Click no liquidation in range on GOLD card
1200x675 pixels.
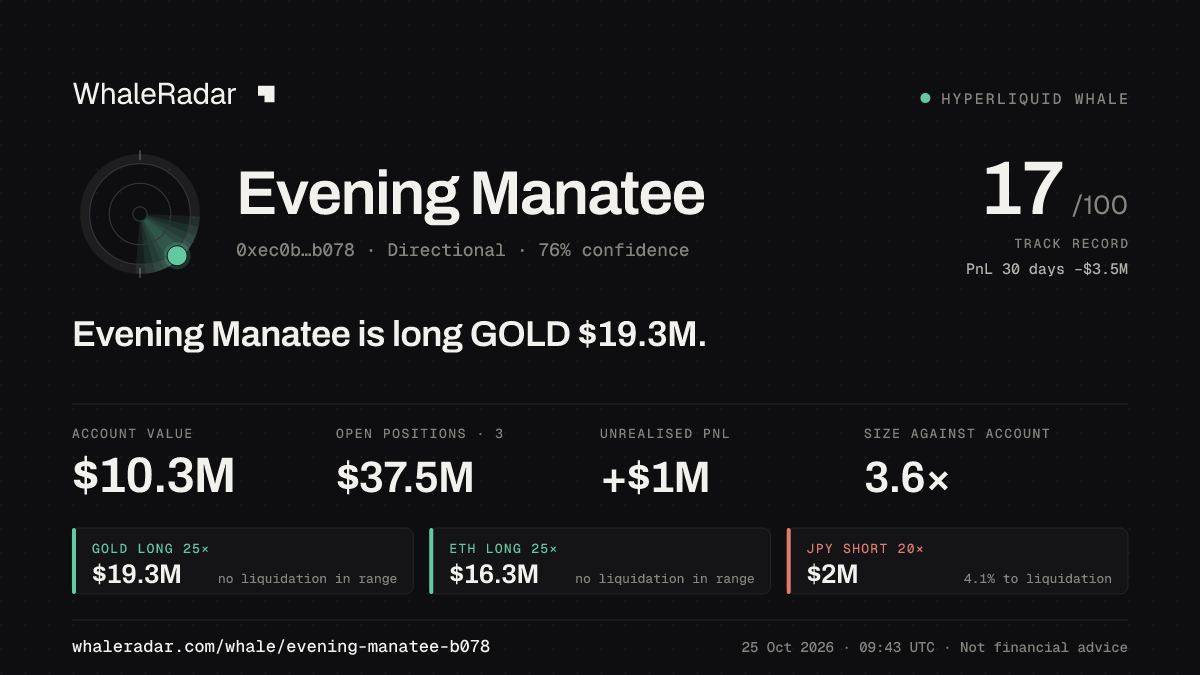tap(307, 579)
